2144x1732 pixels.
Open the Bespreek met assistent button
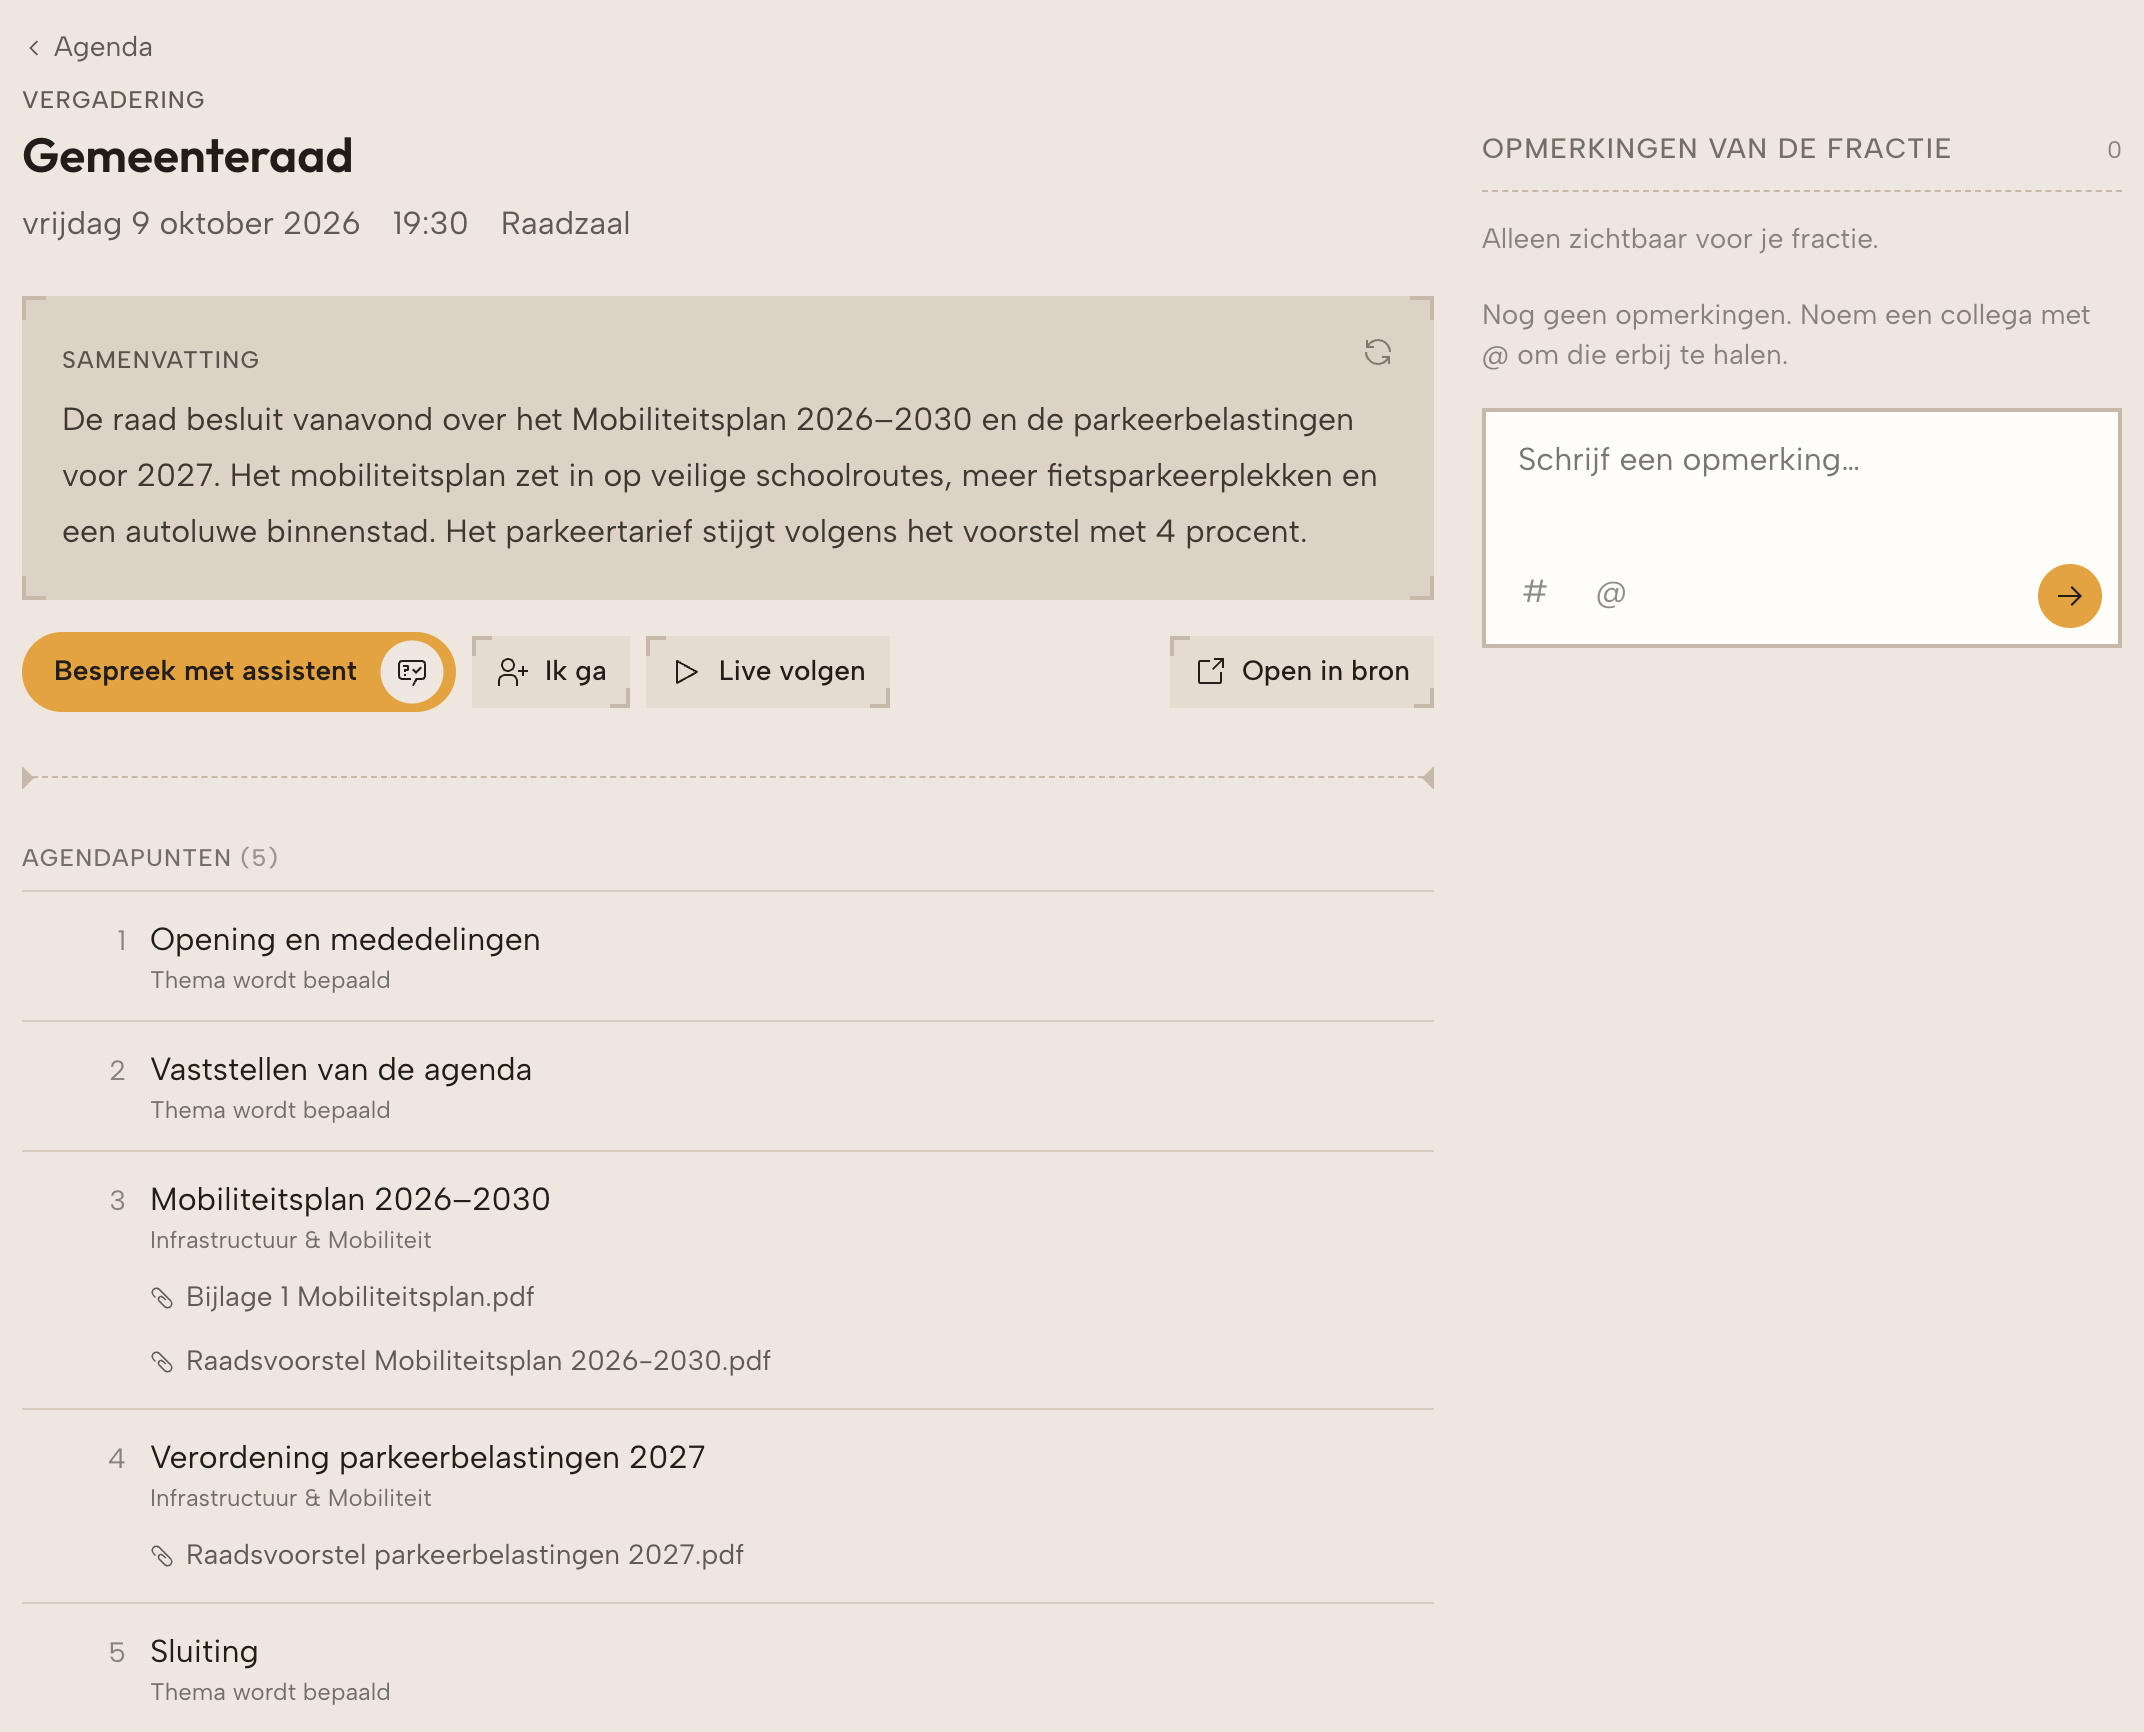coord(238,672)
